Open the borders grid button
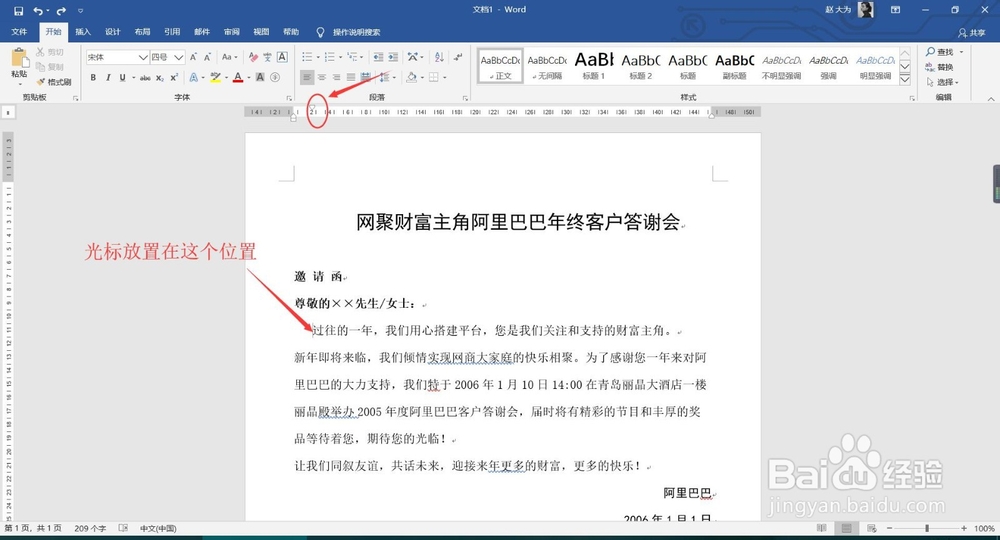Screen dimensions: 1000x540 434,78
